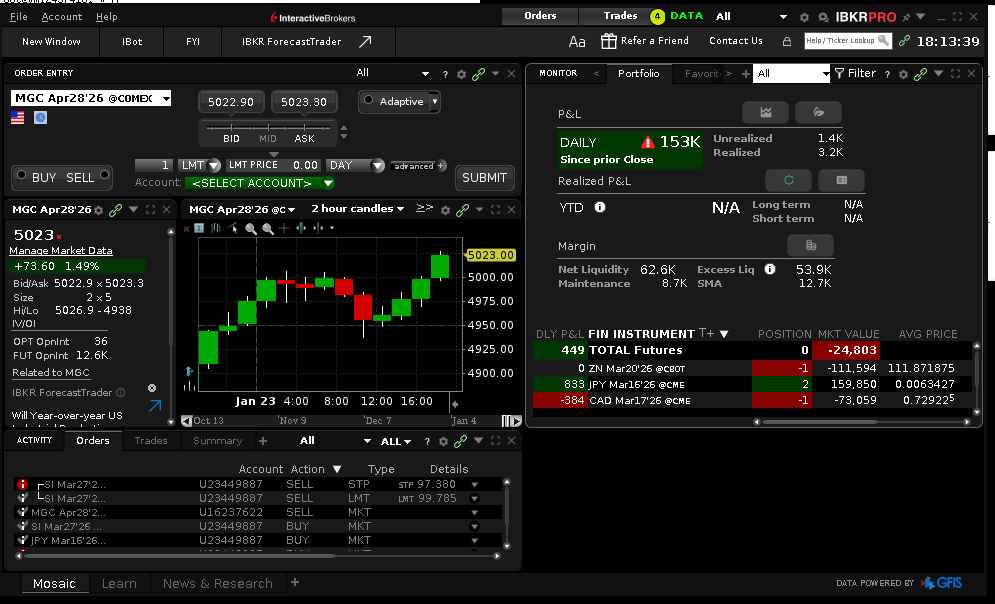Screen dimensions: 995x604
Task: Open the Order Entry configuration gear
Action: click(x=461, y=74)
